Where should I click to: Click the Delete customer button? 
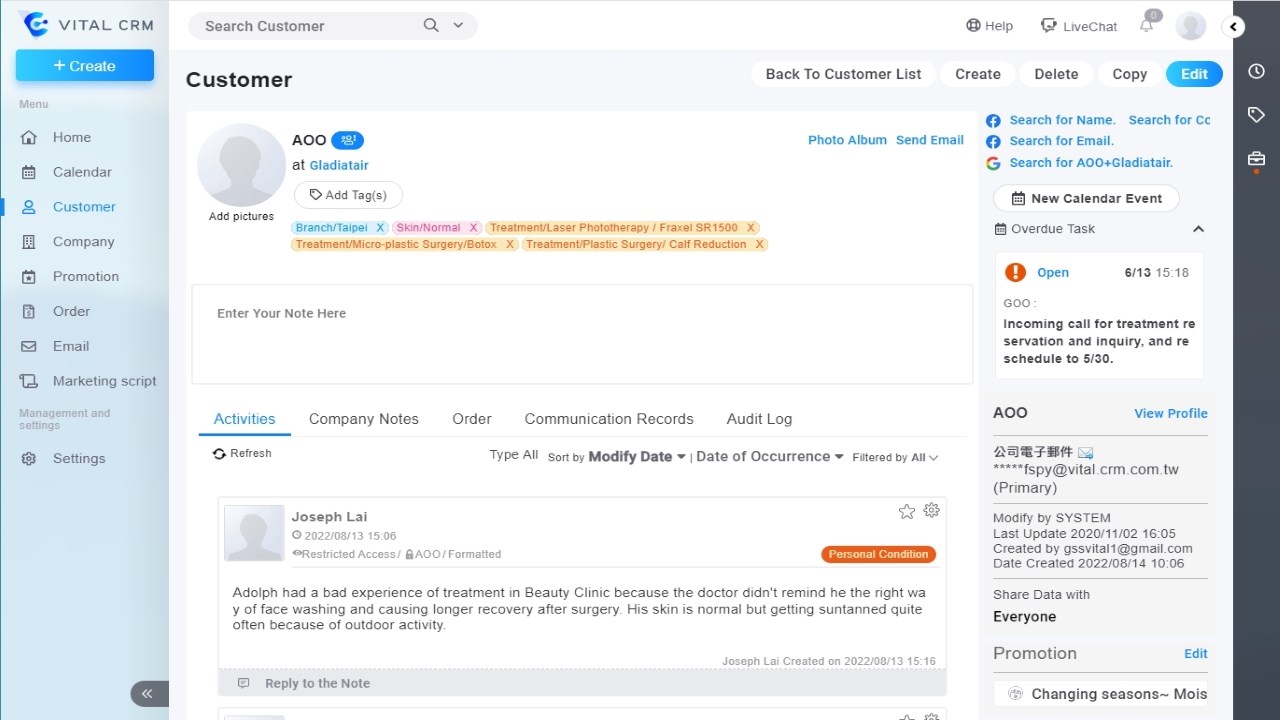click(x=1056, y=74)
